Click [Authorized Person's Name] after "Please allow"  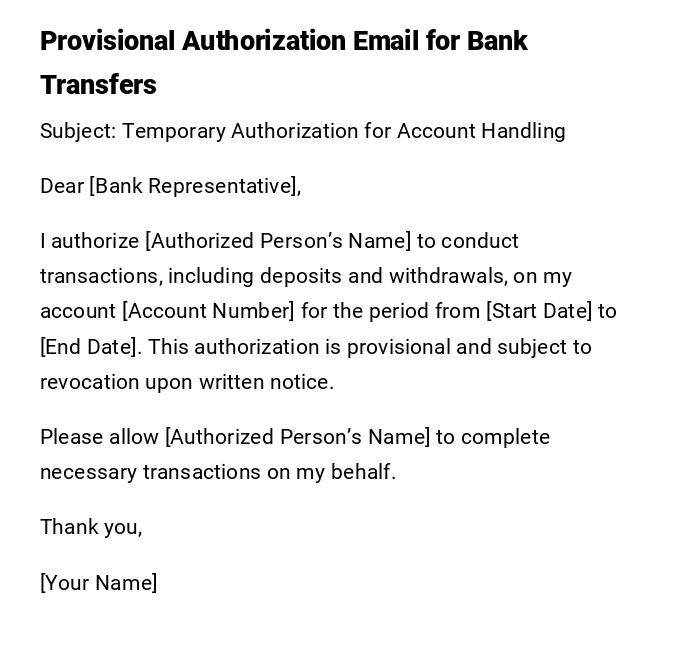[297, 437]
